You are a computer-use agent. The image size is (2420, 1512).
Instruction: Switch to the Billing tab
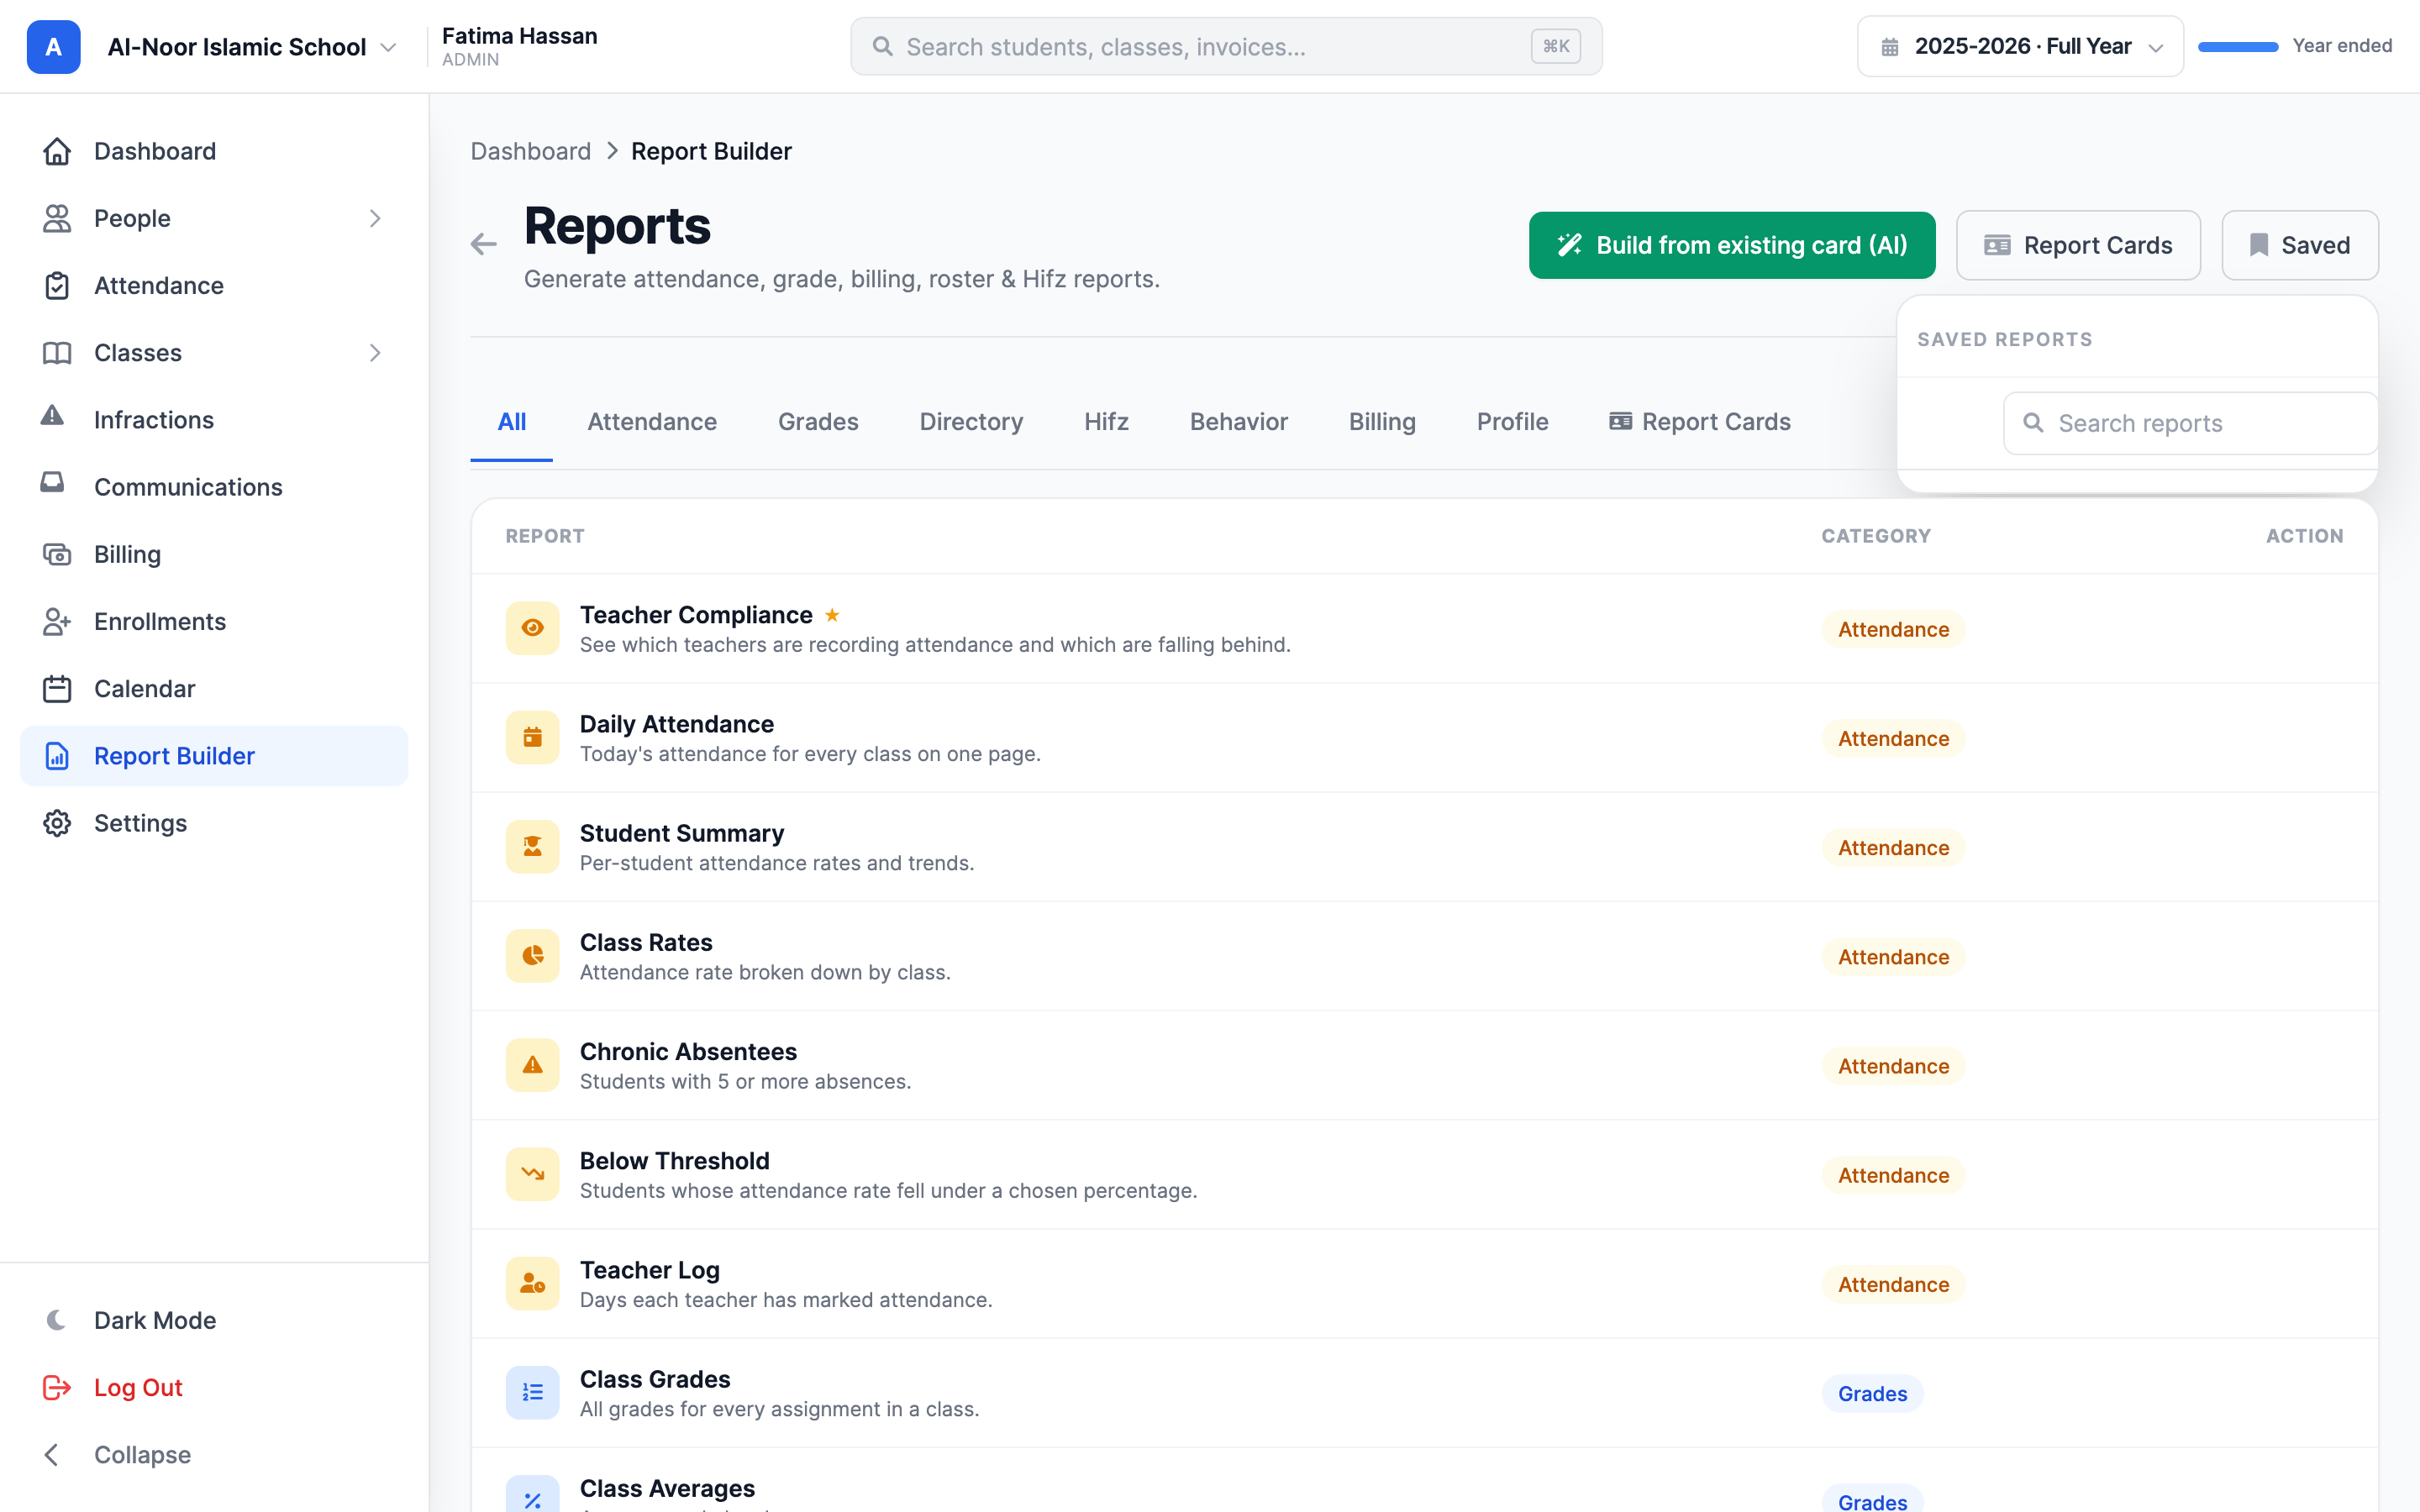coord(1382,422)
